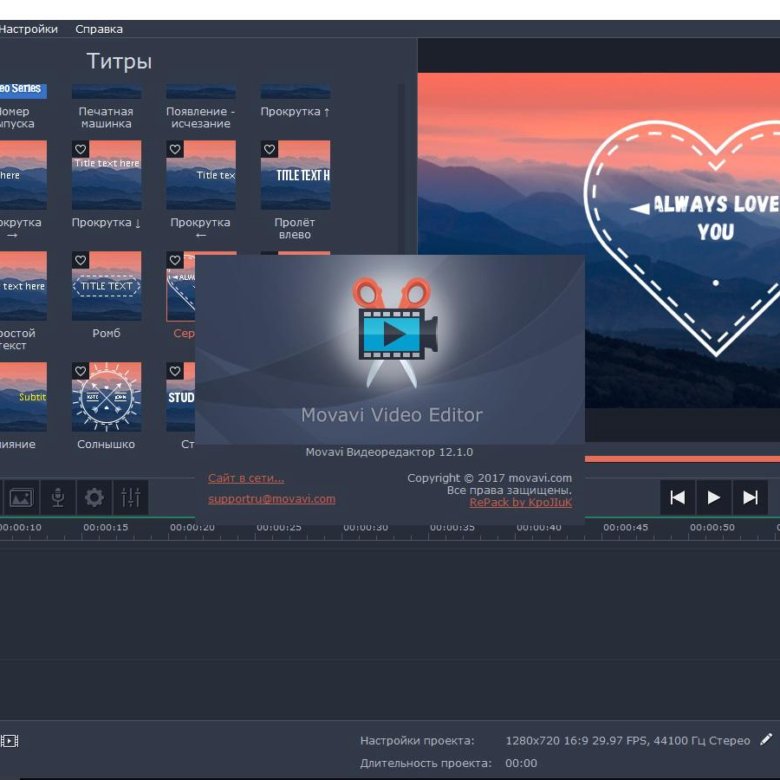The image size is (780, 780).
Task: Click the heart title in the preview
Action: [x=682, y=238]
